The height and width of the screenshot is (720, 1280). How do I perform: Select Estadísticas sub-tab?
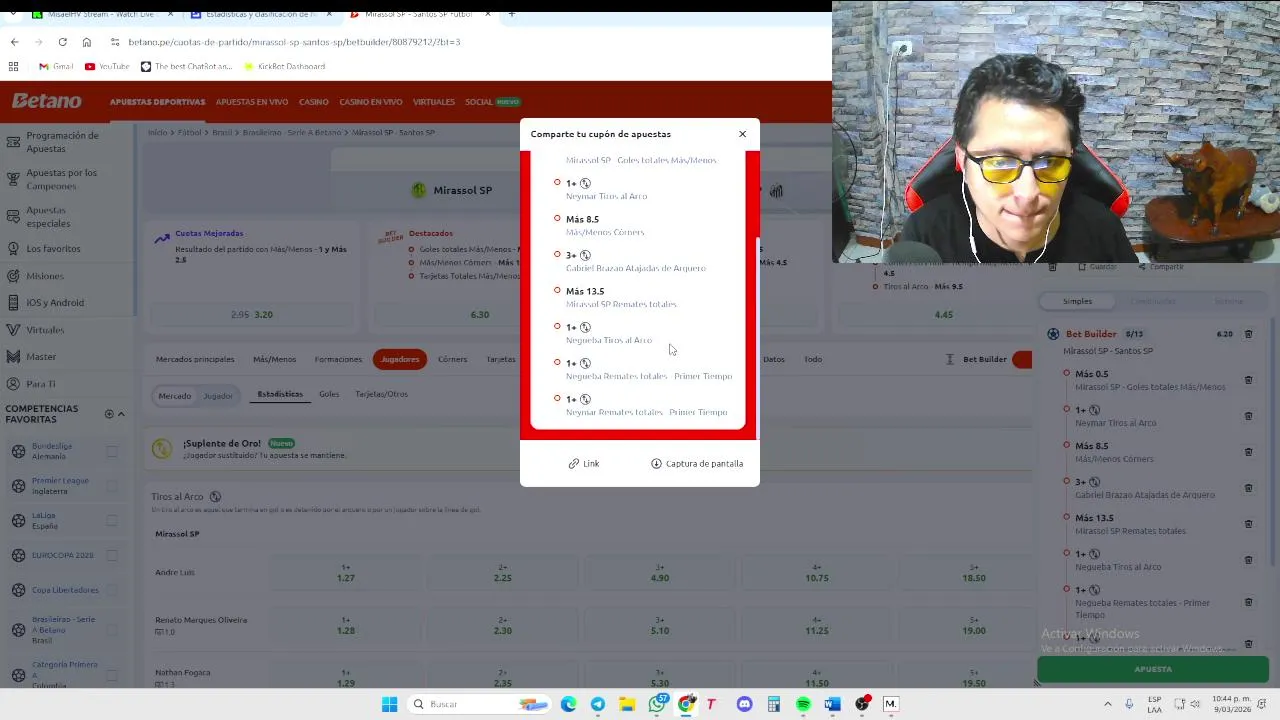pyautogui.click(x=280, y=394)
